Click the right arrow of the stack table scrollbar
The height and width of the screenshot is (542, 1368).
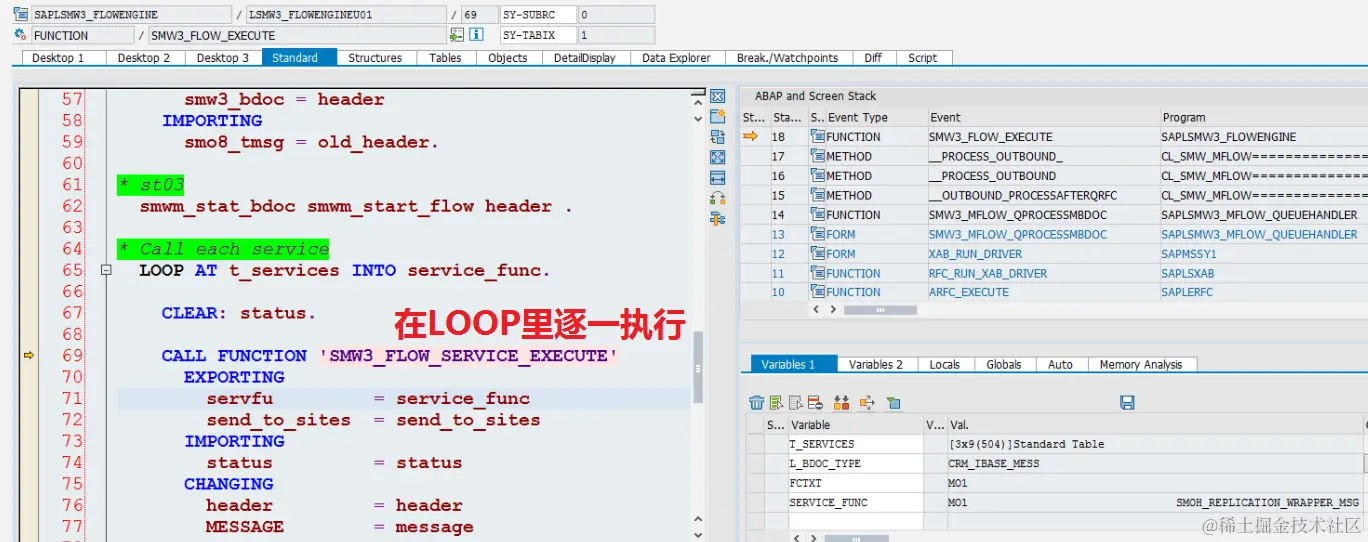click(834, 310)
